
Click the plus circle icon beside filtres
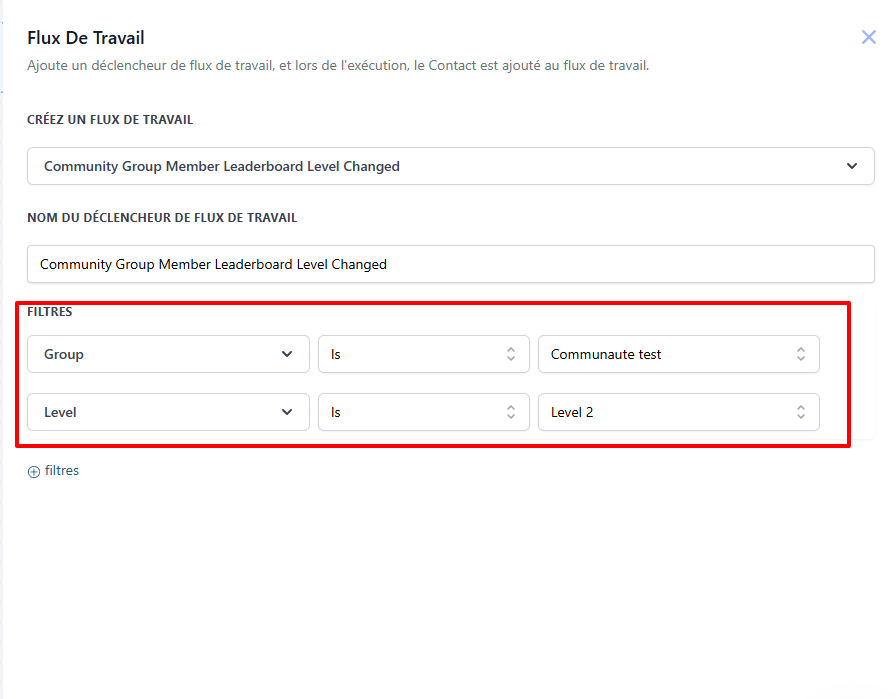34,472
